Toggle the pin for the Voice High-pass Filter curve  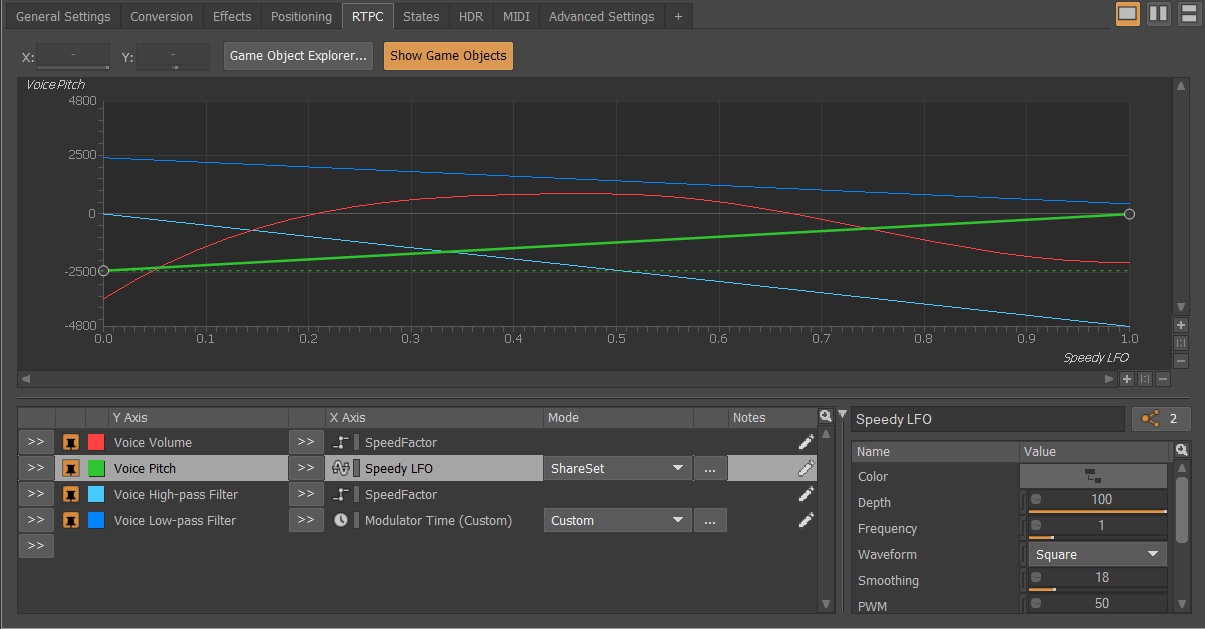[x=71, y=494]
